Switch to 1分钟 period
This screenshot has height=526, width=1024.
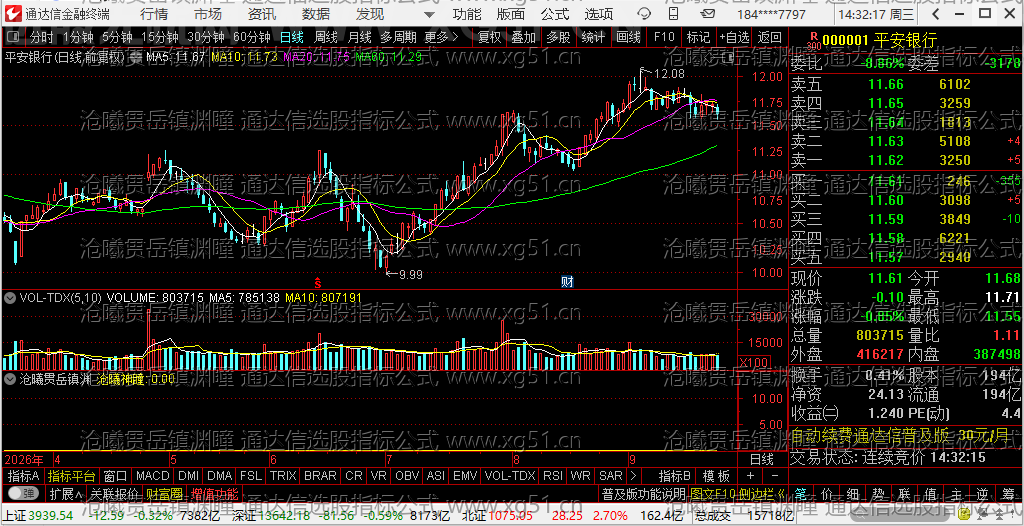(79, 38)
